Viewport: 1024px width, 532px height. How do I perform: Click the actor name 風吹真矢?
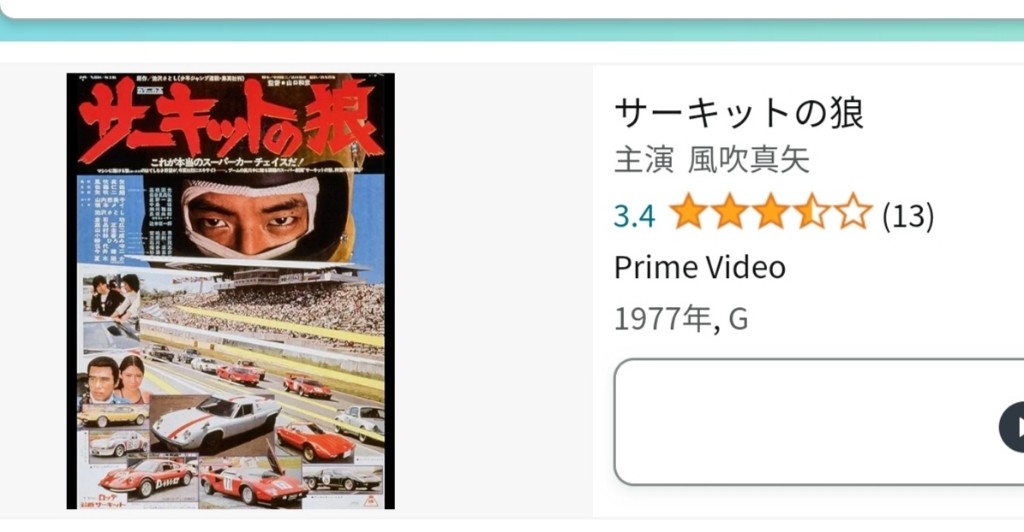tap(748, 161)
